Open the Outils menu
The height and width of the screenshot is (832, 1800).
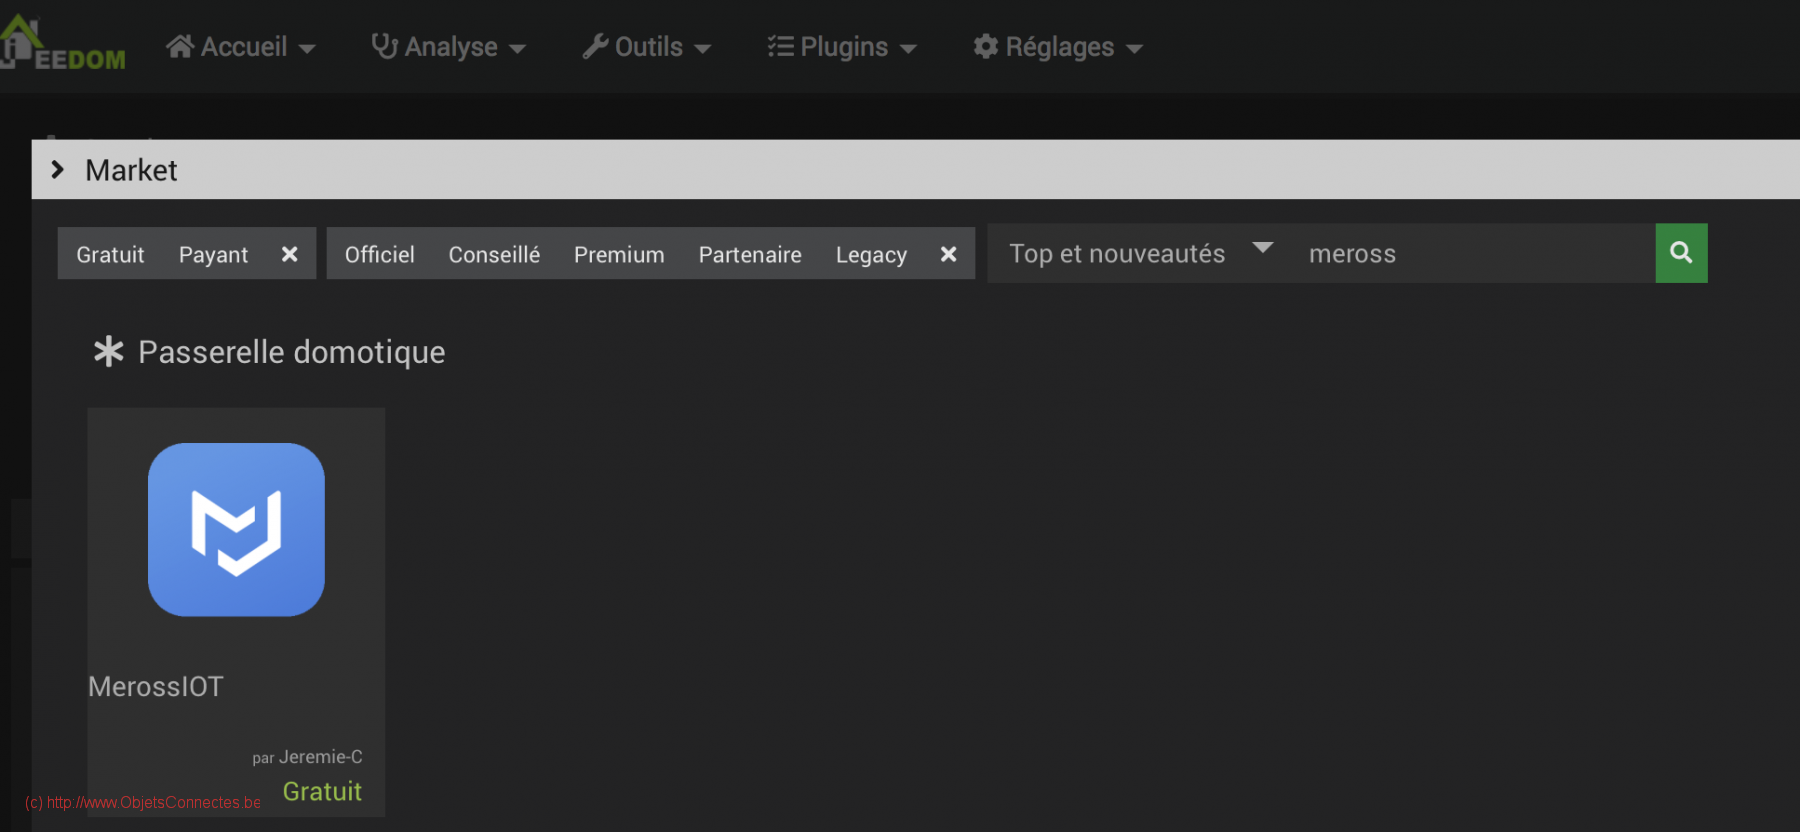(x=647, y=47)
